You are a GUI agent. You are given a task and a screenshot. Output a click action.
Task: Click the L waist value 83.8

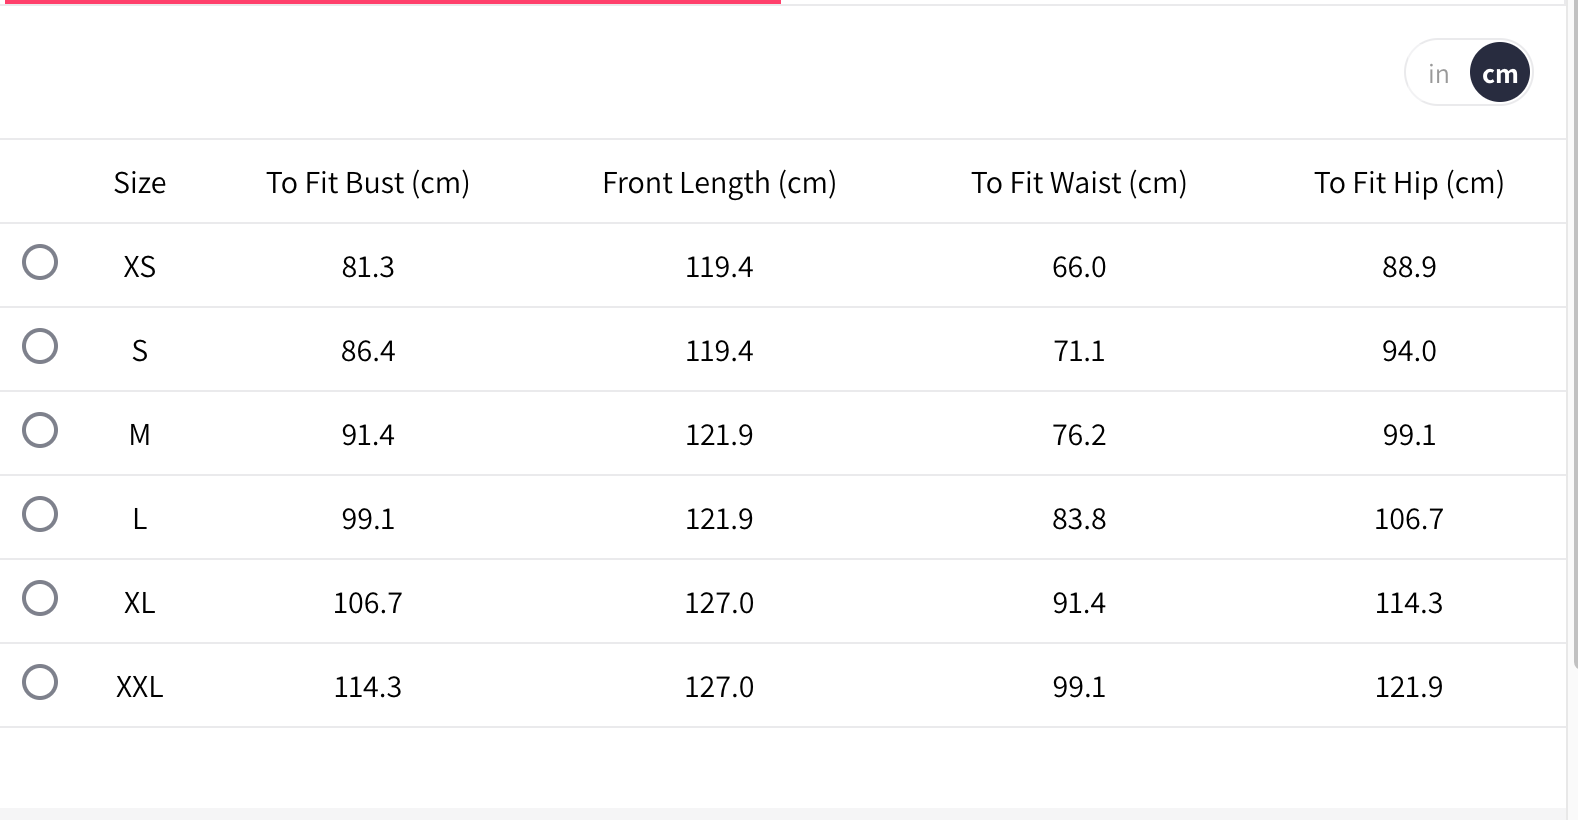1078,519
